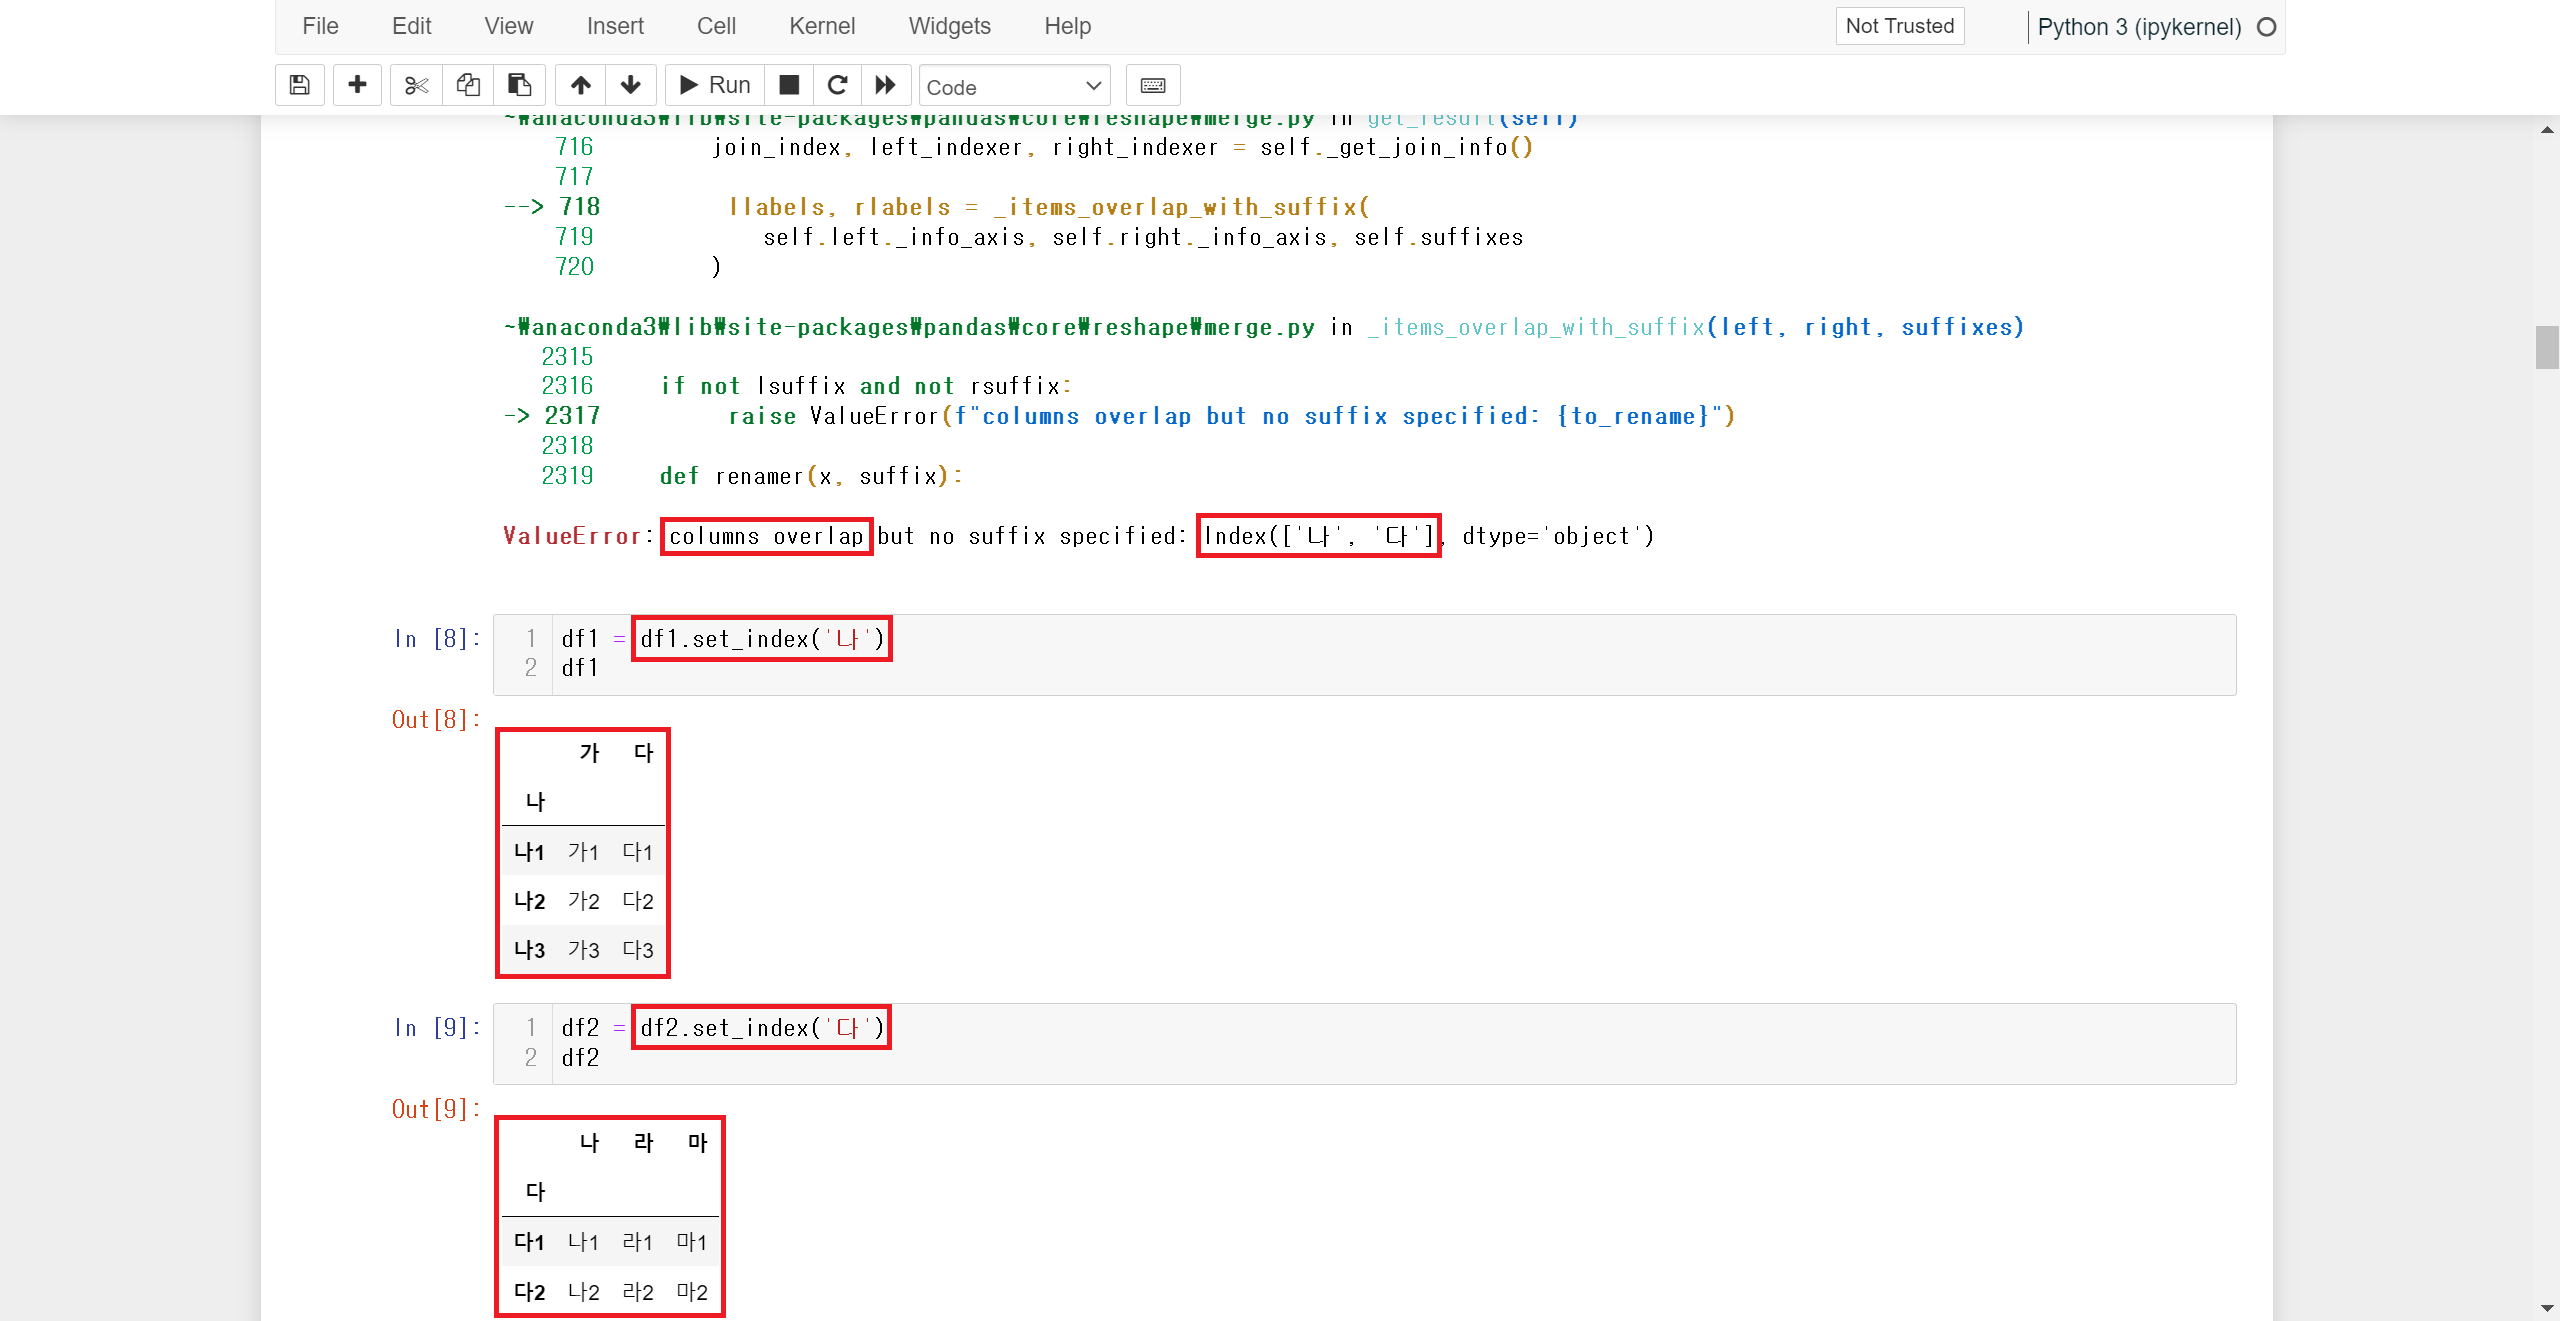Move selected cell down arrow
Screen dimensions: 2560x1321
631,85
